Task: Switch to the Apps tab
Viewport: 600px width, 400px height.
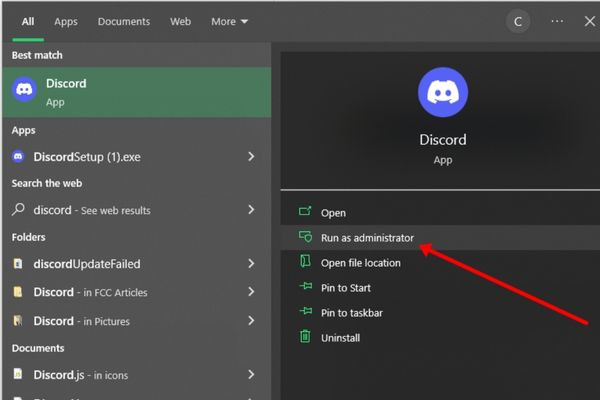Action: pos(66,22)
